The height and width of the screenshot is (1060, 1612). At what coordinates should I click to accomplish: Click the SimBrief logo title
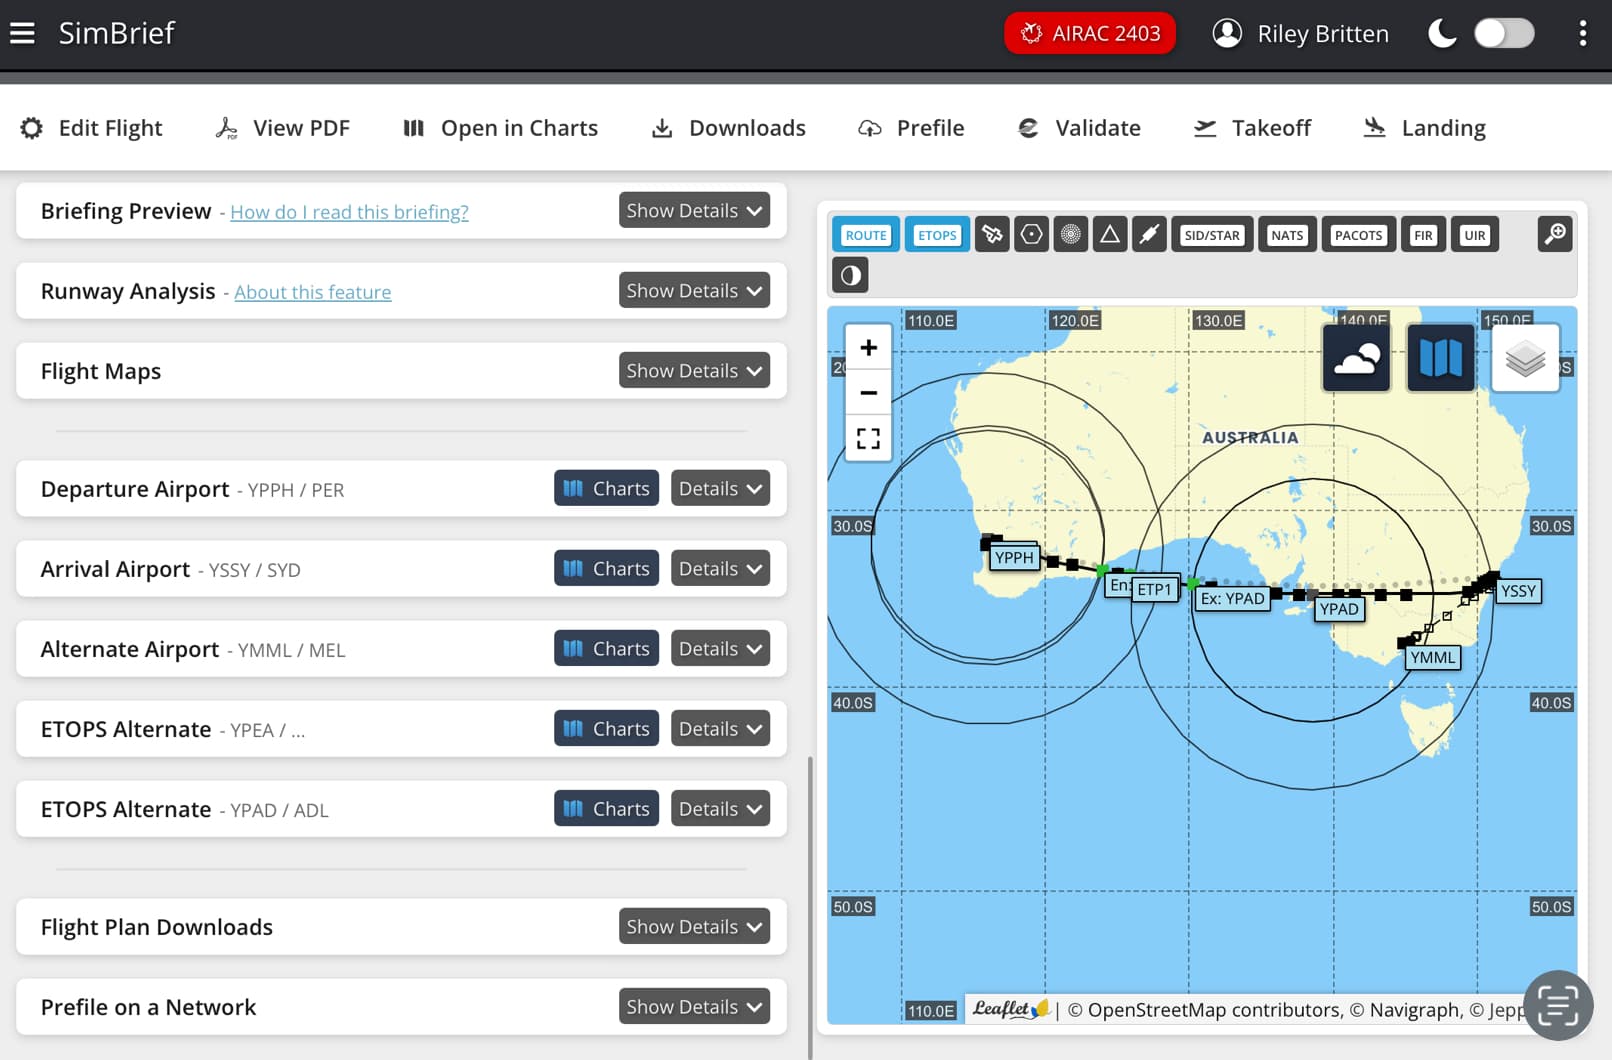click(x=116, y=33)
